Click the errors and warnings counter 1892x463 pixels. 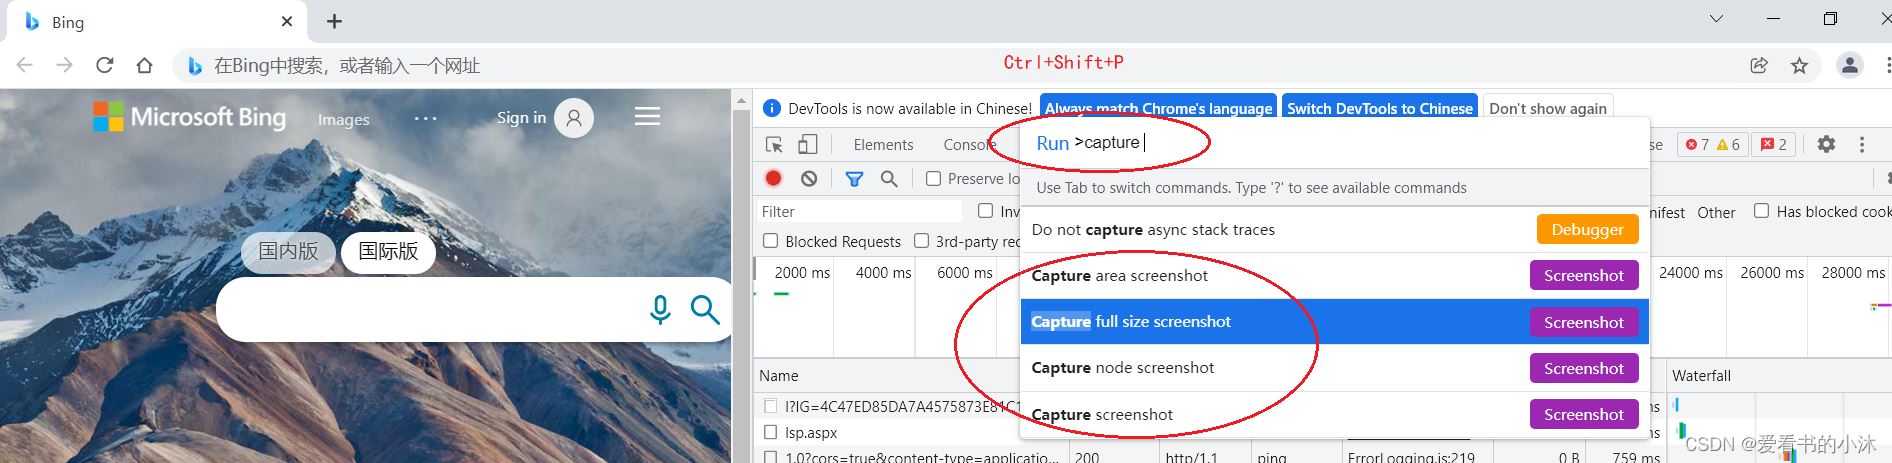(1712, 144)
